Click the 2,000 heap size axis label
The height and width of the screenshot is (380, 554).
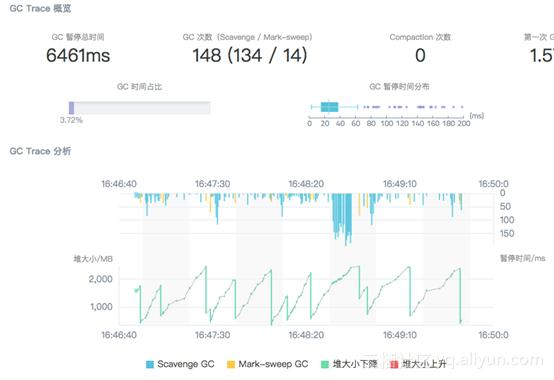click(x=100, y=279)
